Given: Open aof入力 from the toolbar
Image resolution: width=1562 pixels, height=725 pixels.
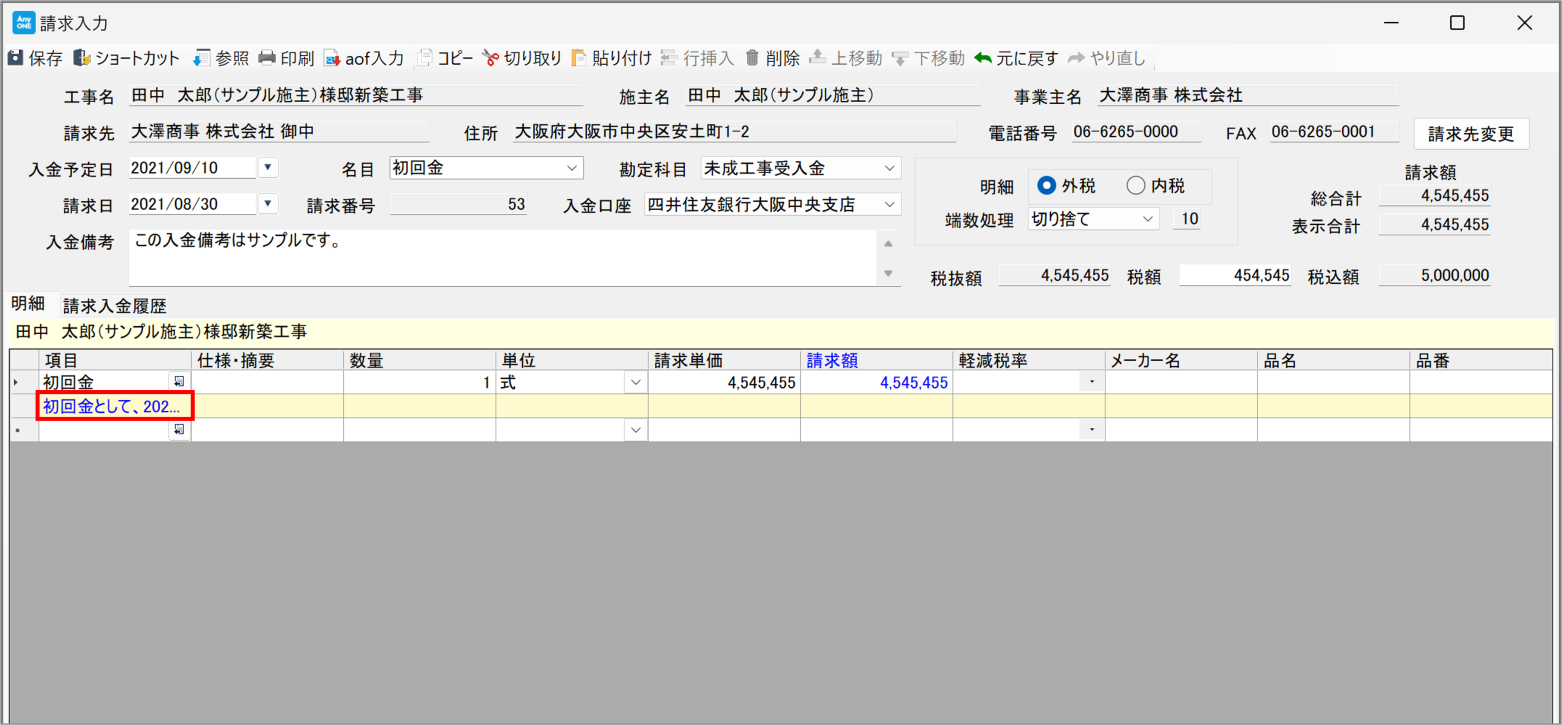Looking at the screenshot, I should pos(332,58).
